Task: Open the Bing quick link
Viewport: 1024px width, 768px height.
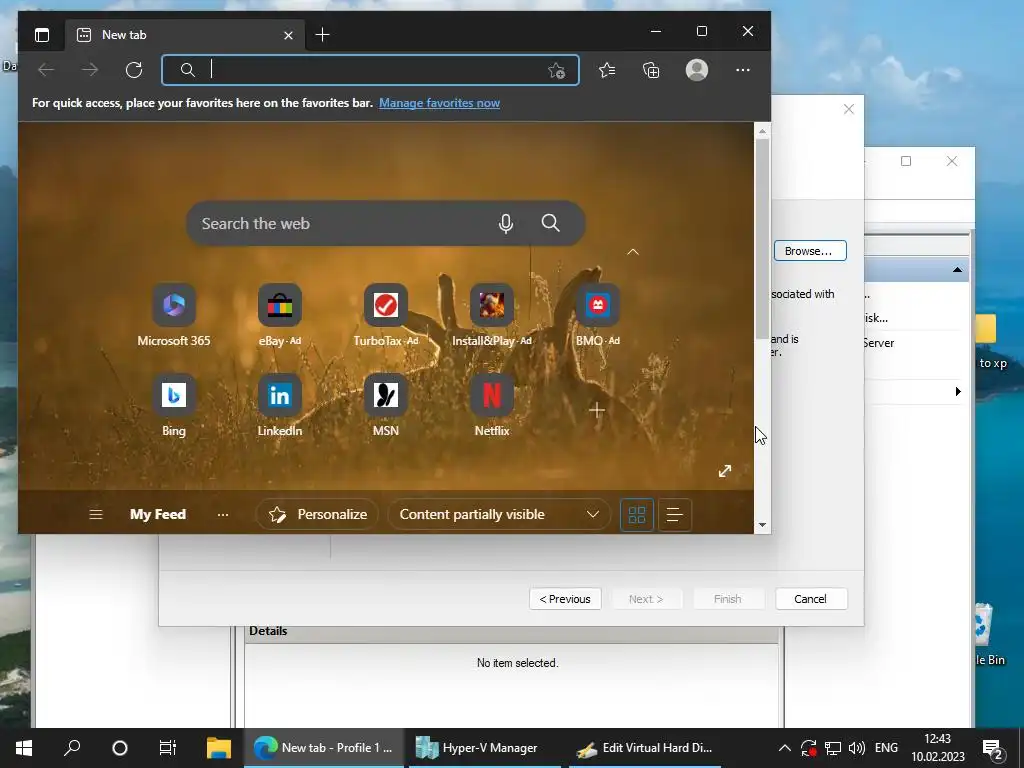Action: click(x=174, y=405)
